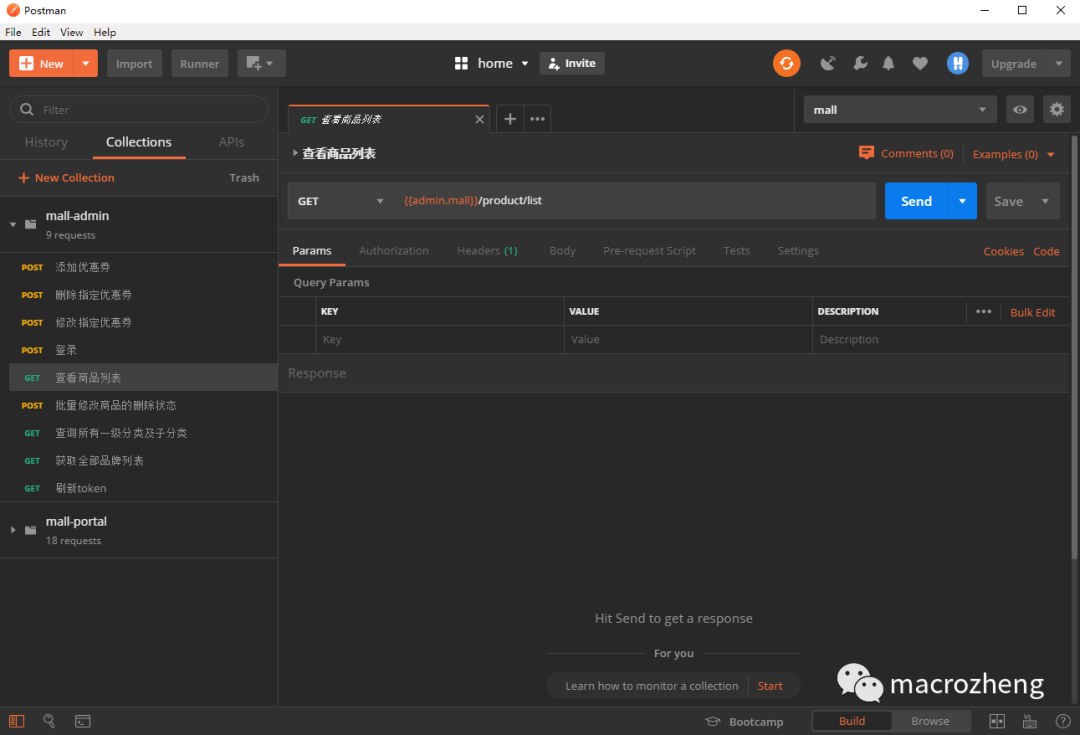Open the help question mark icon
The height and width of the screenshot is (735, 1080).
[x=1063, y=721]
